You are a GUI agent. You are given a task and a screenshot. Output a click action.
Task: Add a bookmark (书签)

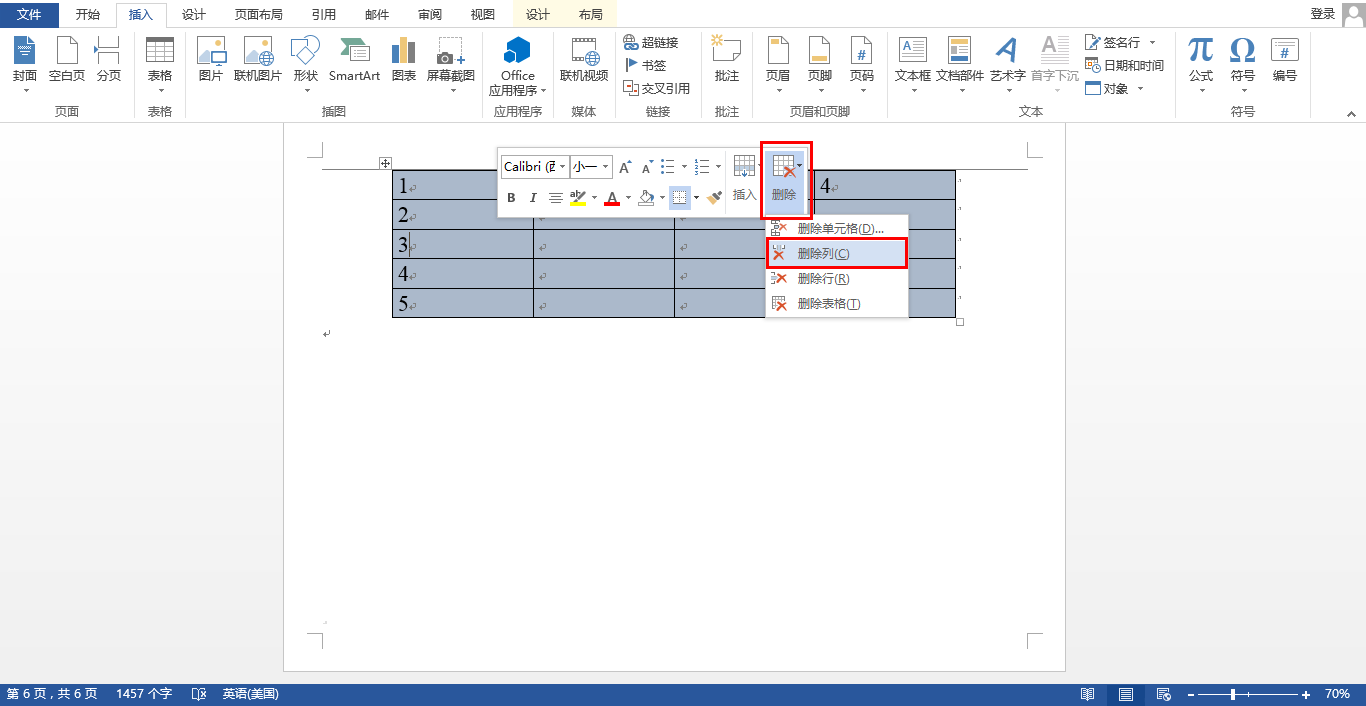click(x=645, y=65)
